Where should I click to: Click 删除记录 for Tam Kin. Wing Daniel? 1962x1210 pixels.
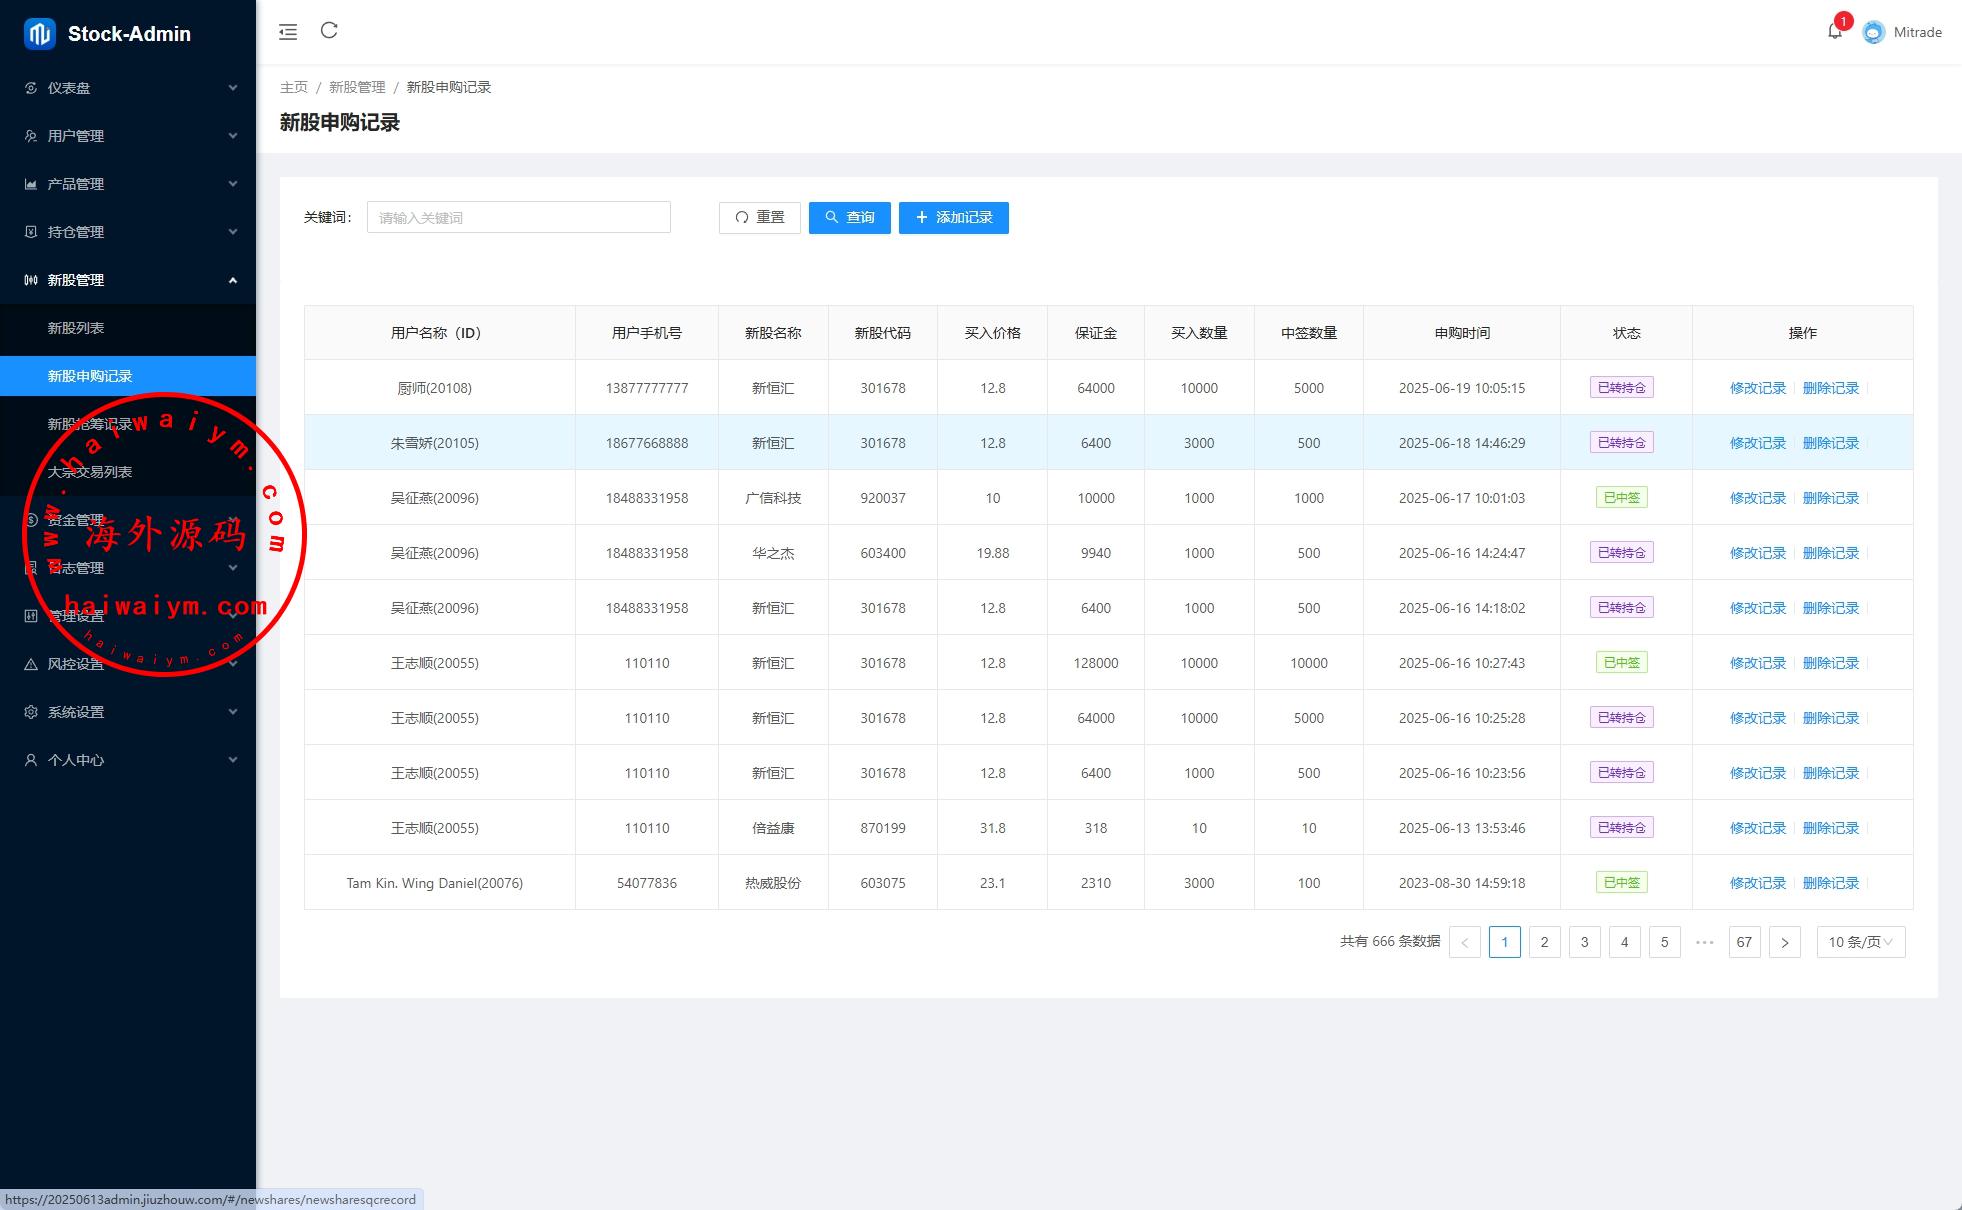click(1830, 883)
